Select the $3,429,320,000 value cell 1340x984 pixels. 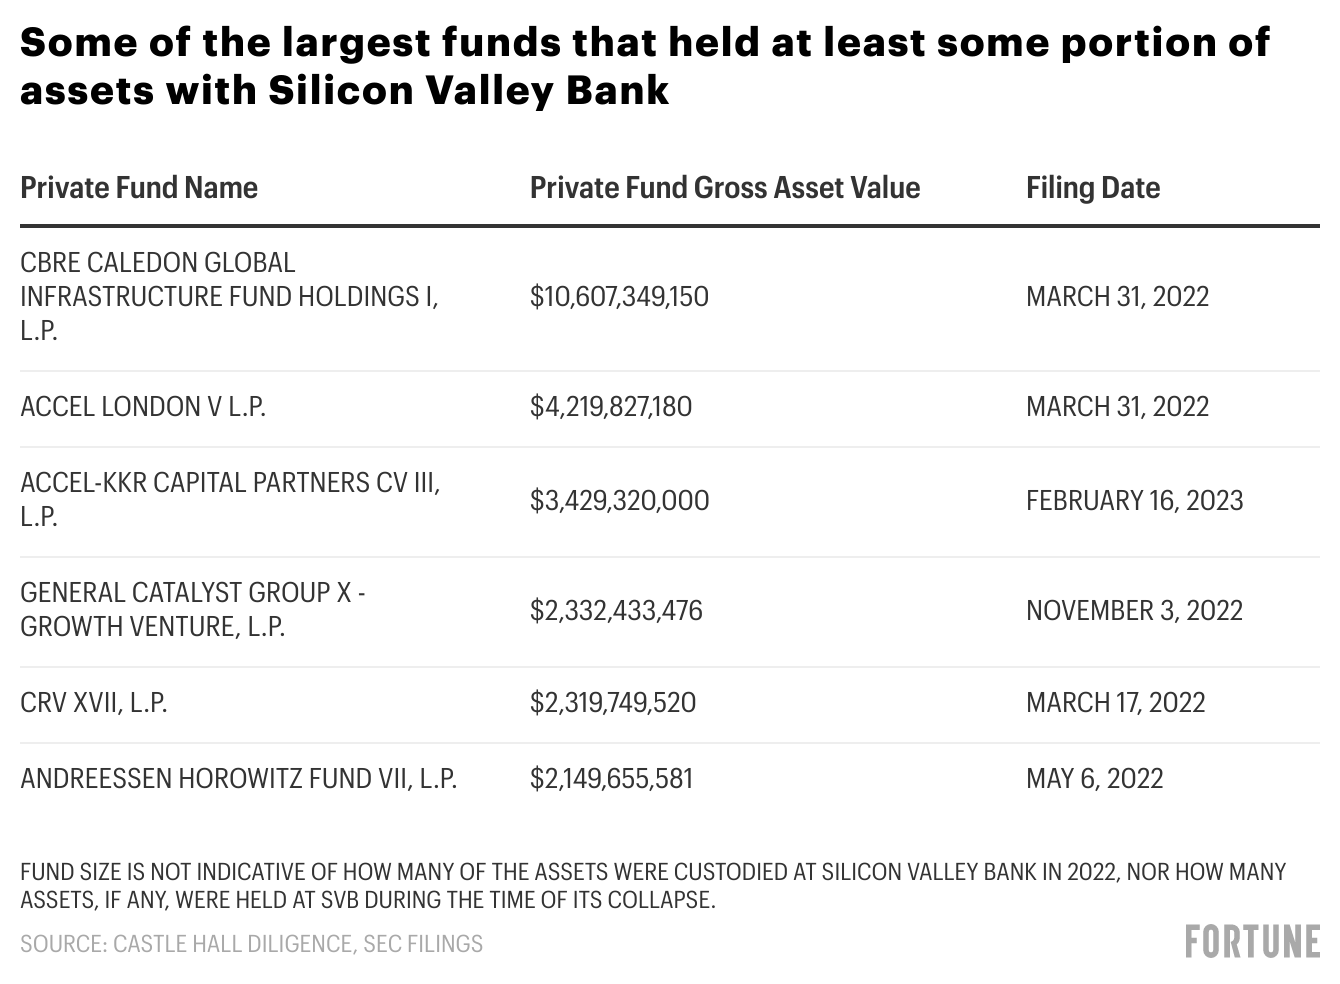619,501
